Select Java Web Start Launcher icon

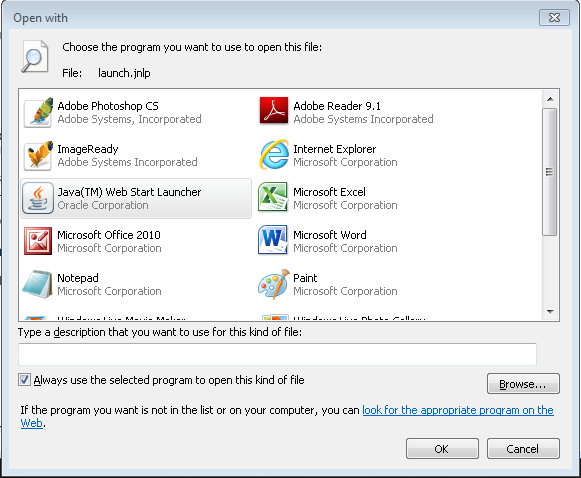tap(38, 198)
